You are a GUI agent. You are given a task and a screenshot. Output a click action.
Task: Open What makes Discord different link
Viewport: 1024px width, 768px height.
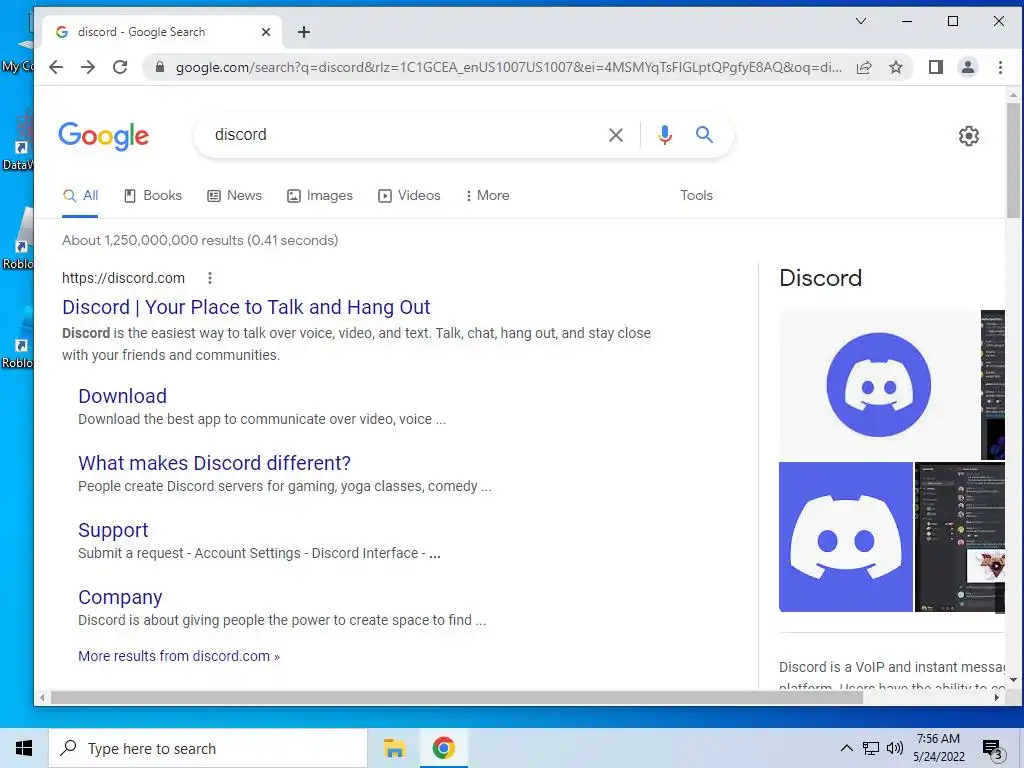pyautogui.click(x=214, y=463)
